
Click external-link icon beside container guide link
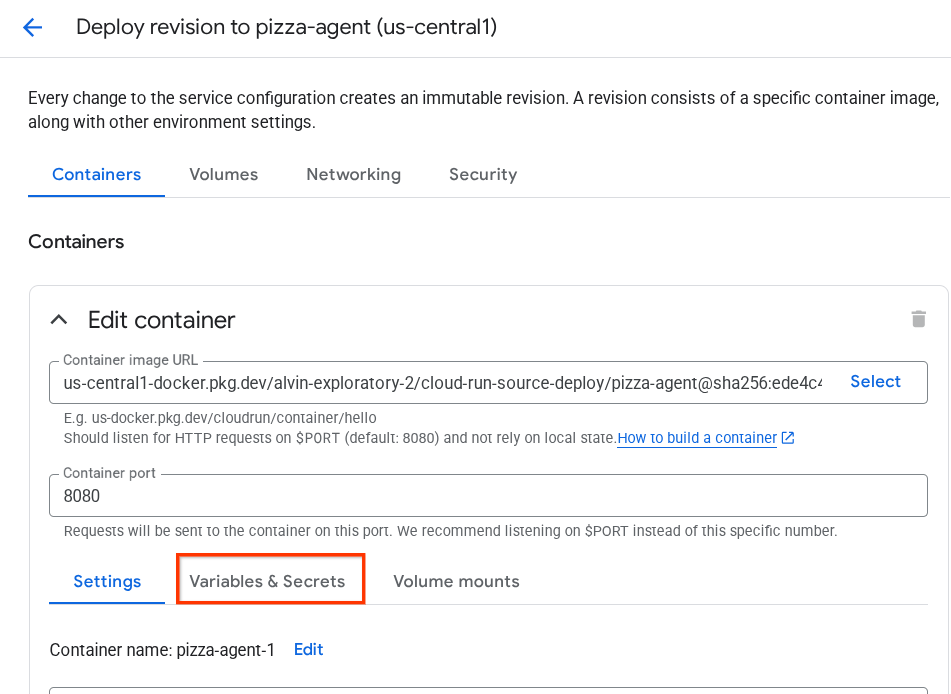(788, 438)
